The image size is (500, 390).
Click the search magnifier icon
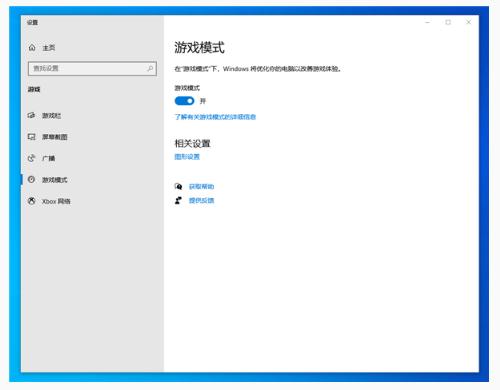(x=150, y=68)
